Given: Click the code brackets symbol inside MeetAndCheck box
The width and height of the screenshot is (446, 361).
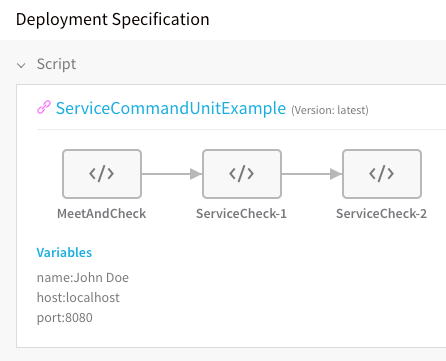Looking at the screenshot, I should [x=102, y=174].
